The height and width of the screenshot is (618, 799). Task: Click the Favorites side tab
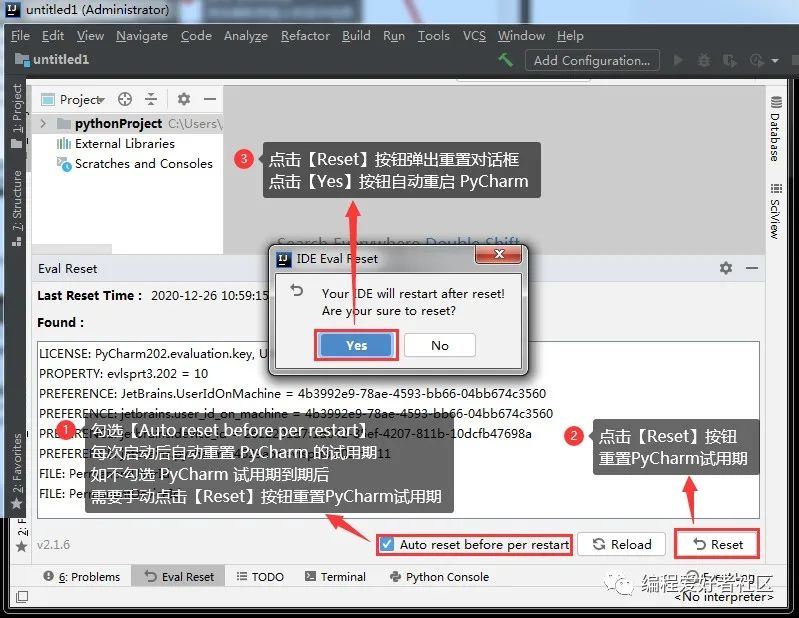[17, 470]
